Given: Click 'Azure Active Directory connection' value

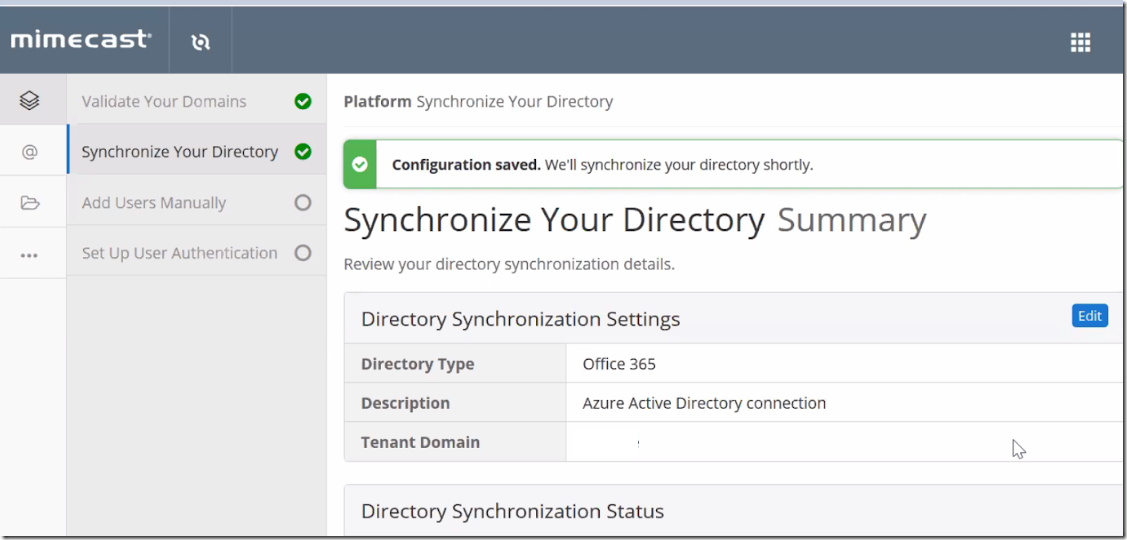Looking at the screenshot, I should tap(704, 403).
